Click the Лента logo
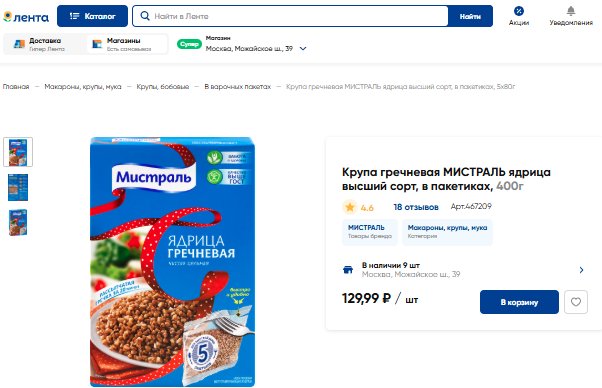This screenshot has height=388, width=602. coord(26,17)
